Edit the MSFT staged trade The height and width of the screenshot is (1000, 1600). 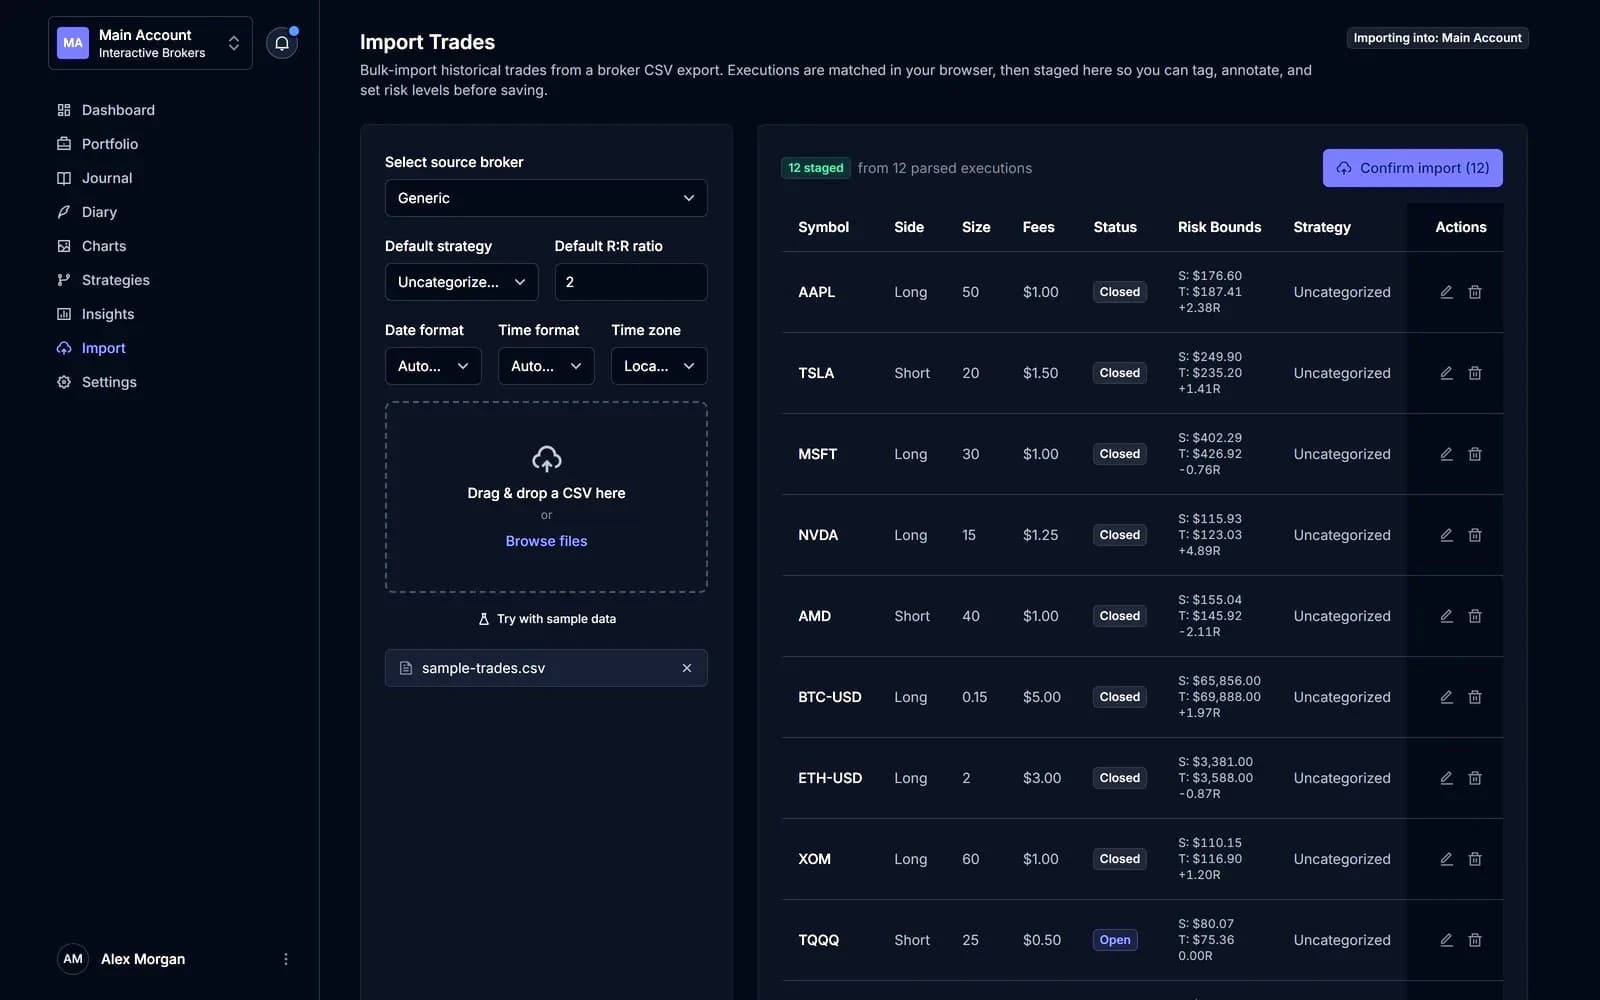click(x=1446, y=454)
